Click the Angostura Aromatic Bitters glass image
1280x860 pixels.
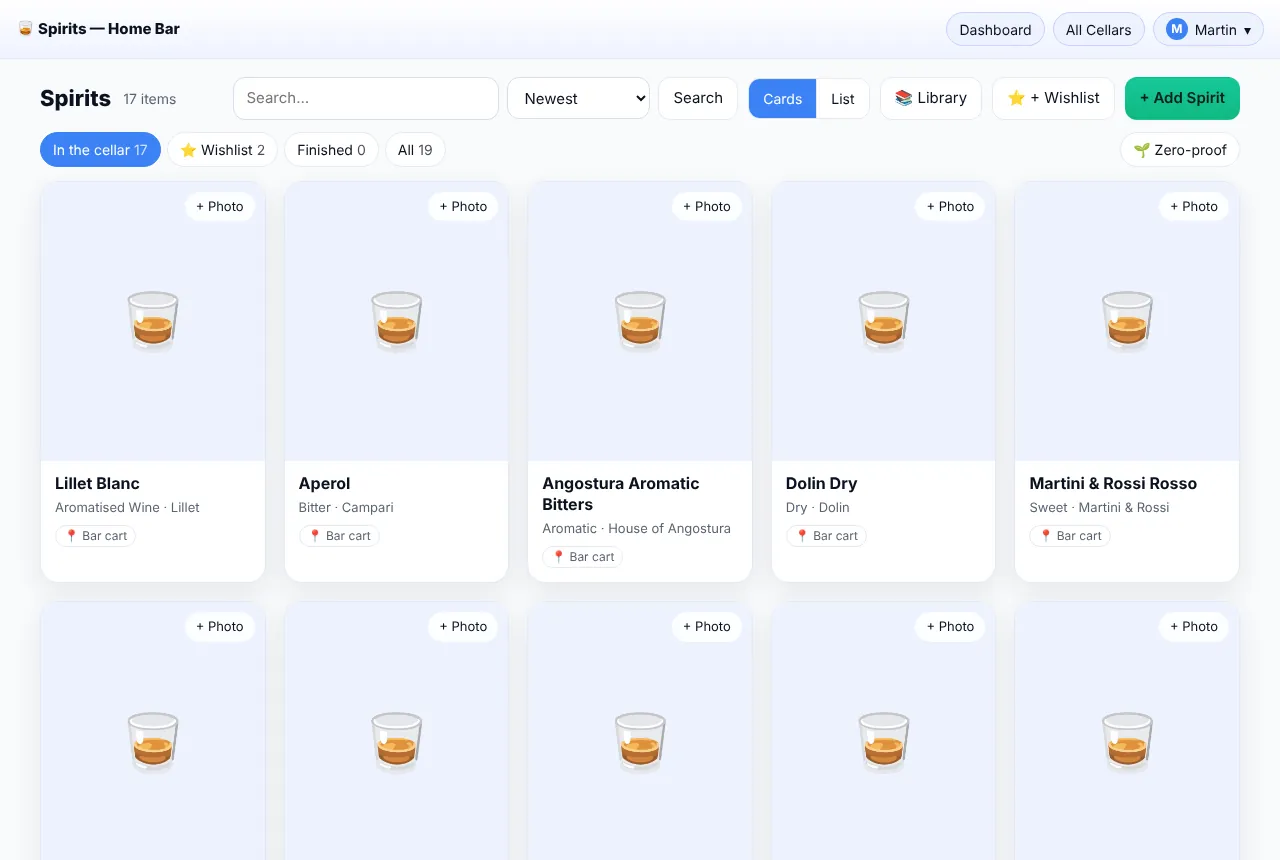pyautogui.click(x=640, y=321)
